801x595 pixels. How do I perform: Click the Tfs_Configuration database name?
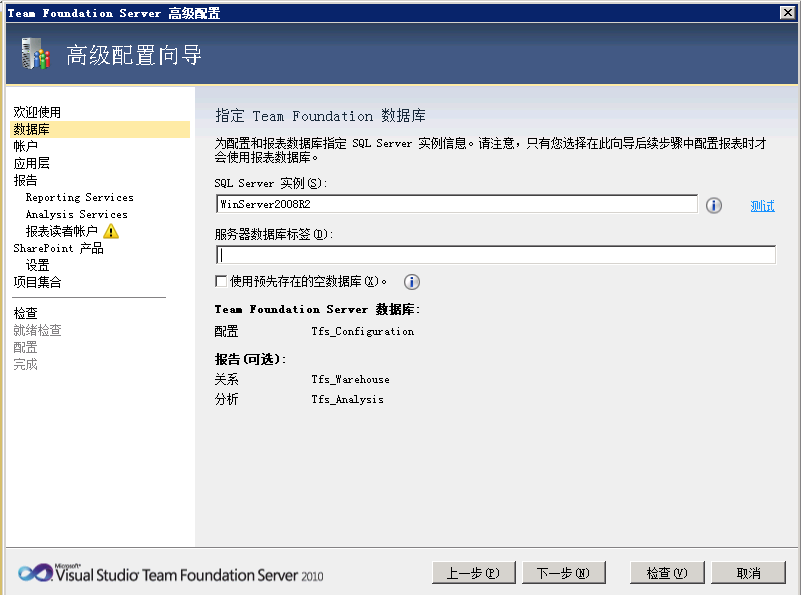tap(363, 331)
